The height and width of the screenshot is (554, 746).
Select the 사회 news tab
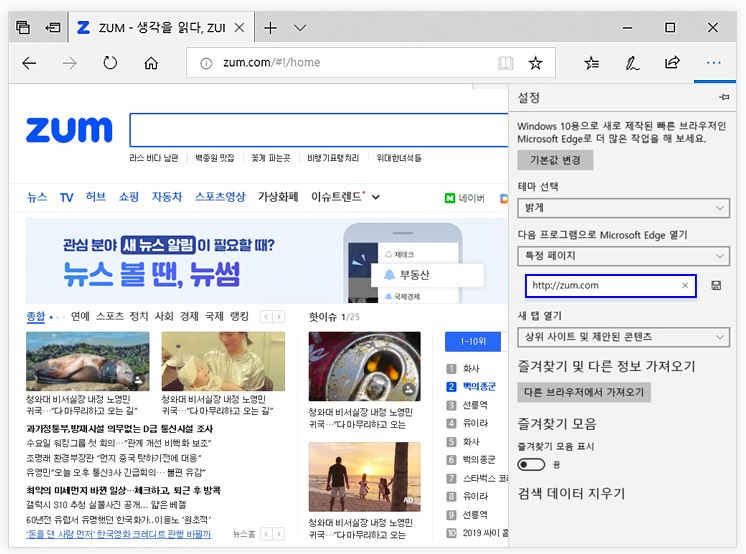coord(164,316)
